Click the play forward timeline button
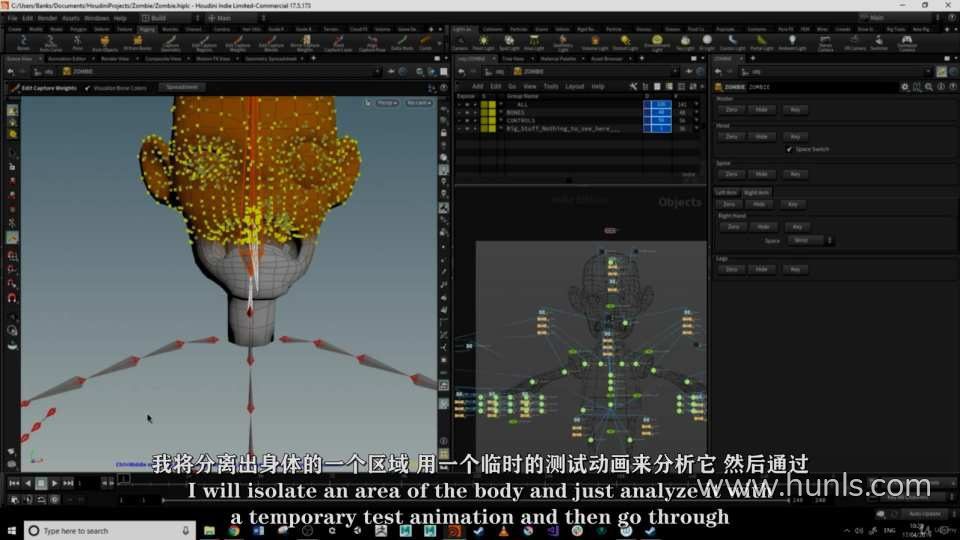Image resolution: width=960 pixels, height=540 pixels. click(54, 483)
